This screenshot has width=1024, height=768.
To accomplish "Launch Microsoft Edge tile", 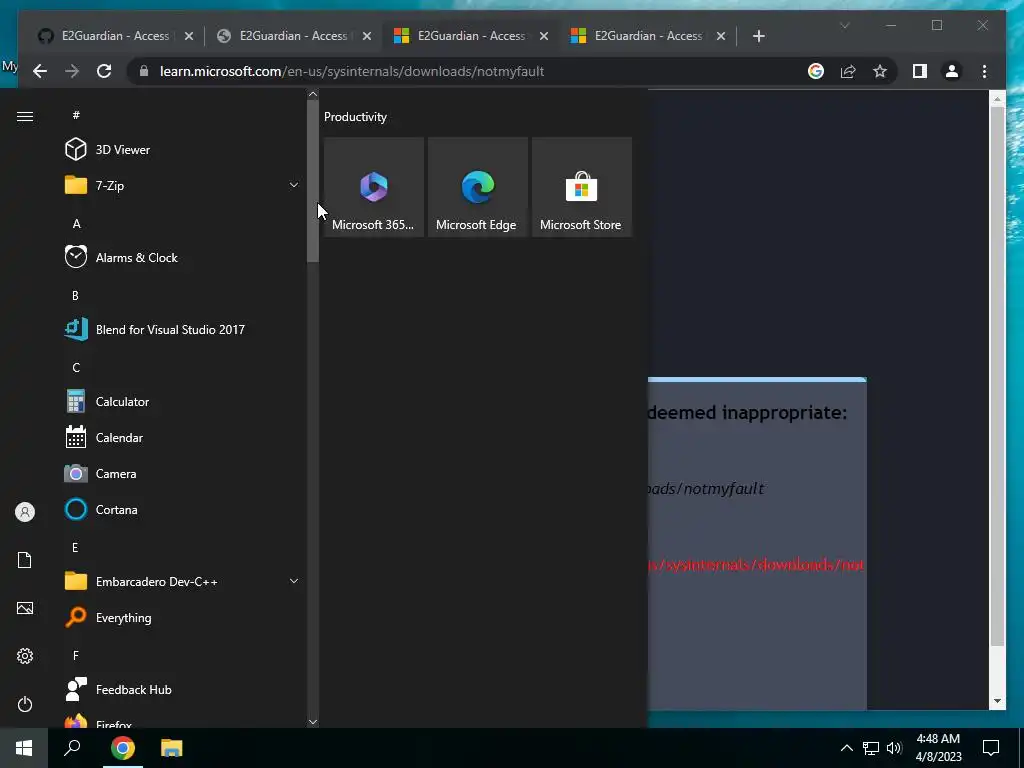I will tap(477, 187).
